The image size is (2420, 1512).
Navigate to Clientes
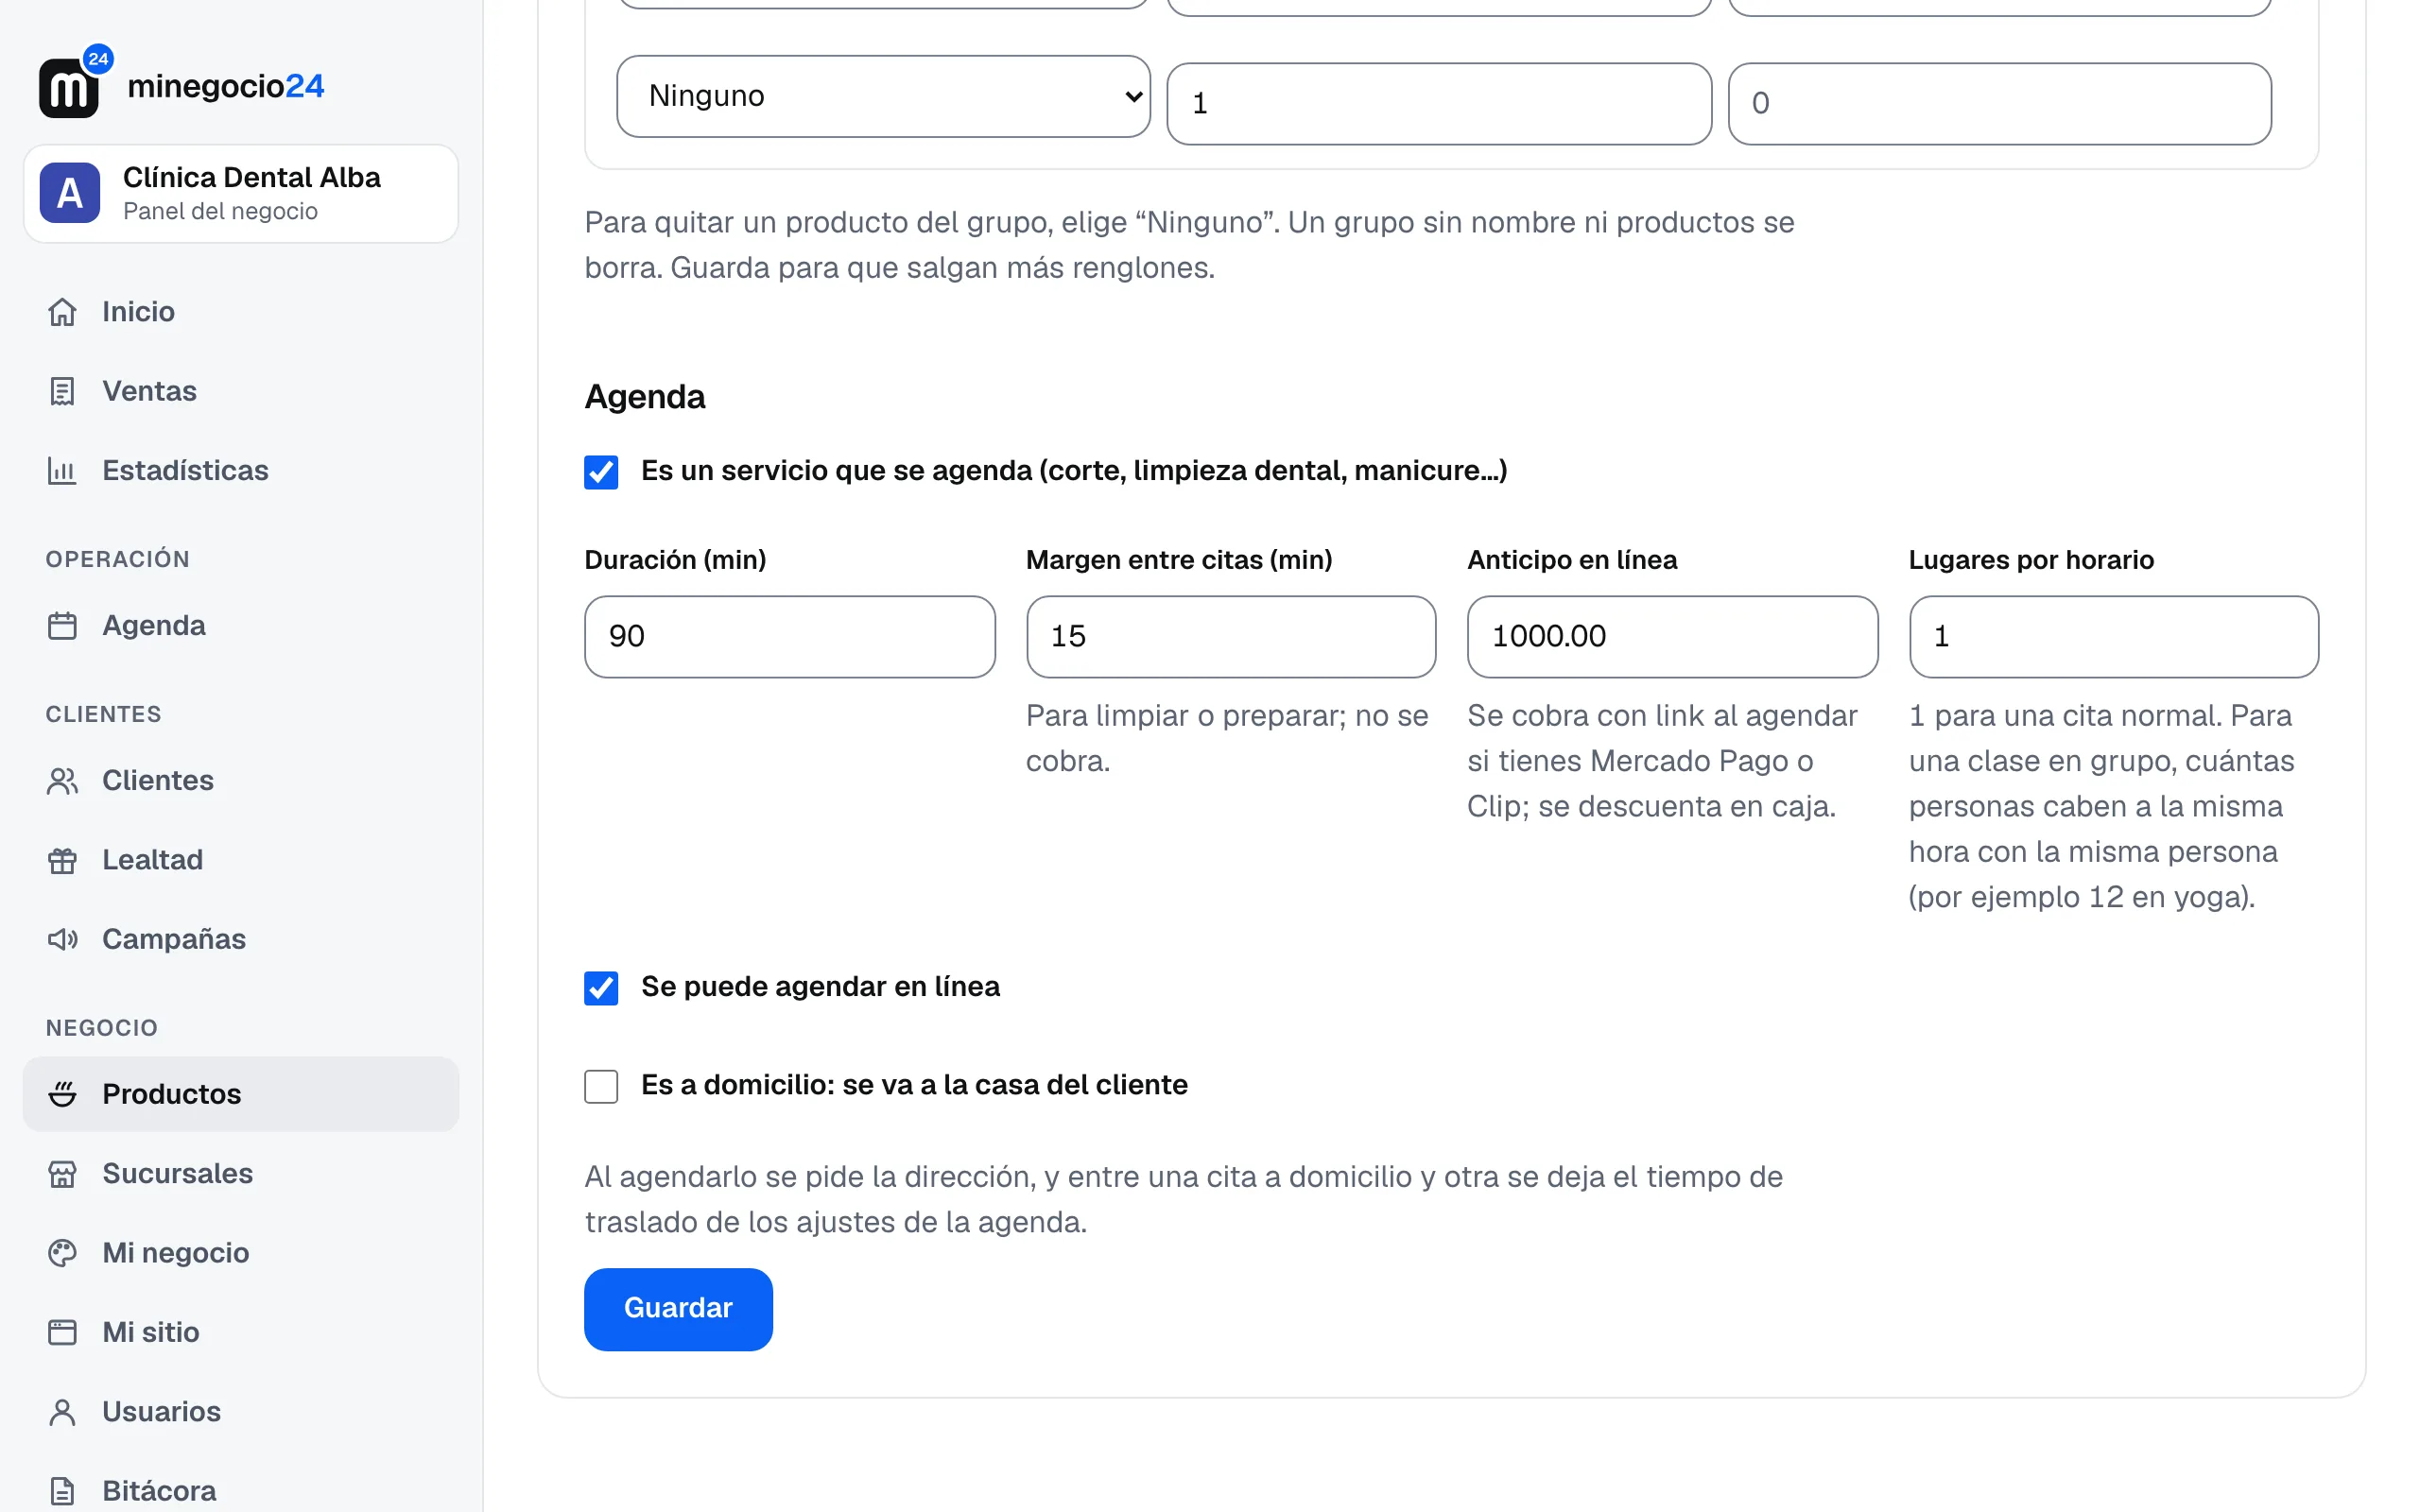click(x=241, y=781)
